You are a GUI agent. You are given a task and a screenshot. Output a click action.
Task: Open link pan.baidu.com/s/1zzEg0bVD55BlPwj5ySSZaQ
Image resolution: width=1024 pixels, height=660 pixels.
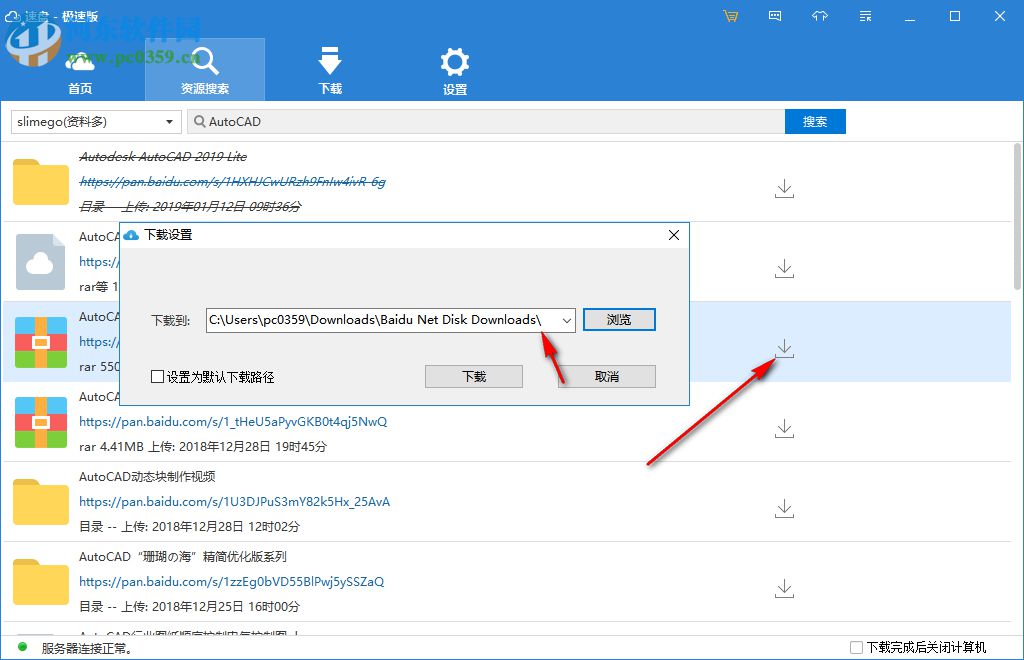(x=232, y=582)
